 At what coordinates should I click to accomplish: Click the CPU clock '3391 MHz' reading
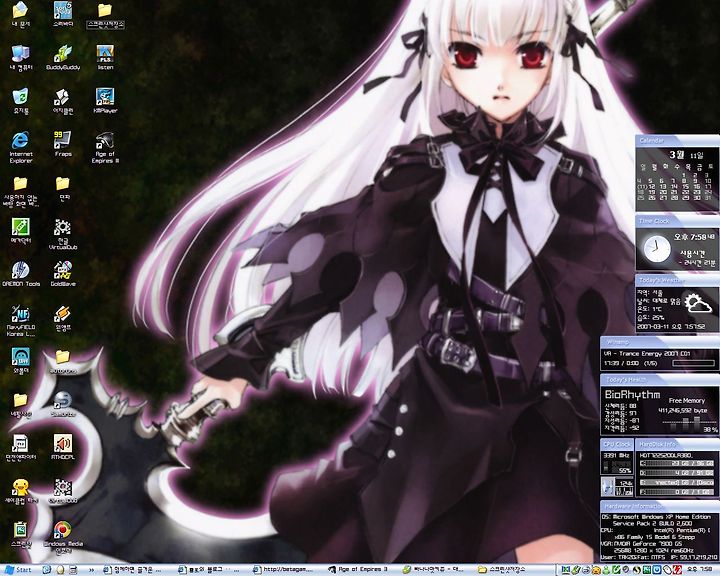(x=617, y=455)
